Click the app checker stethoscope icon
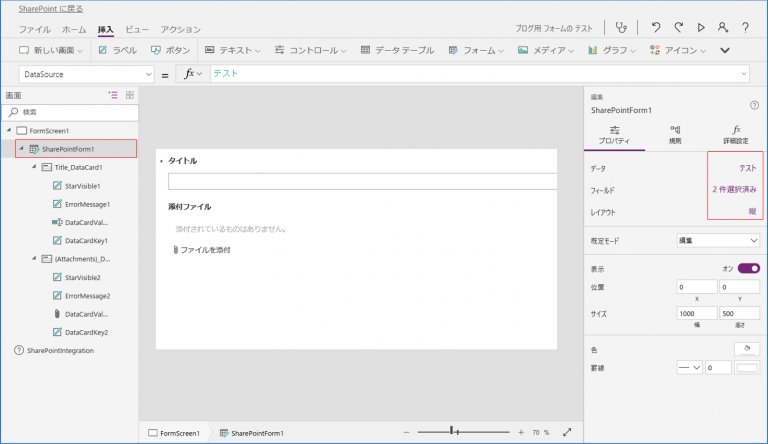 624,28
